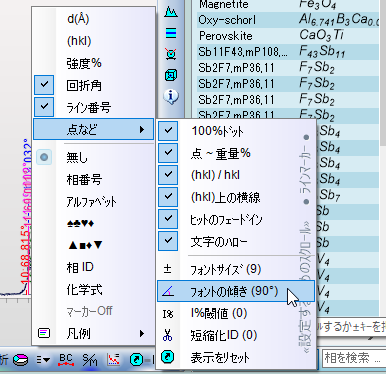Click the BC background correction icon
The image size is (386, 374).
[66, 360]
